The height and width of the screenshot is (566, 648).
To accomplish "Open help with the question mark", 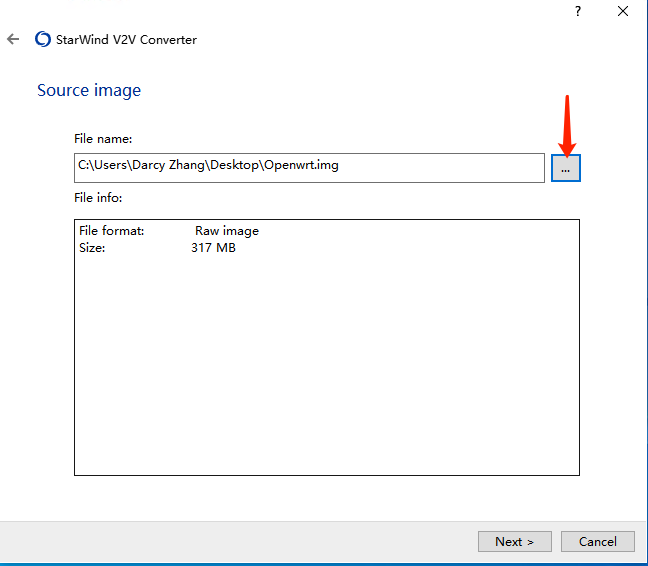I will (x=578, y=11).
